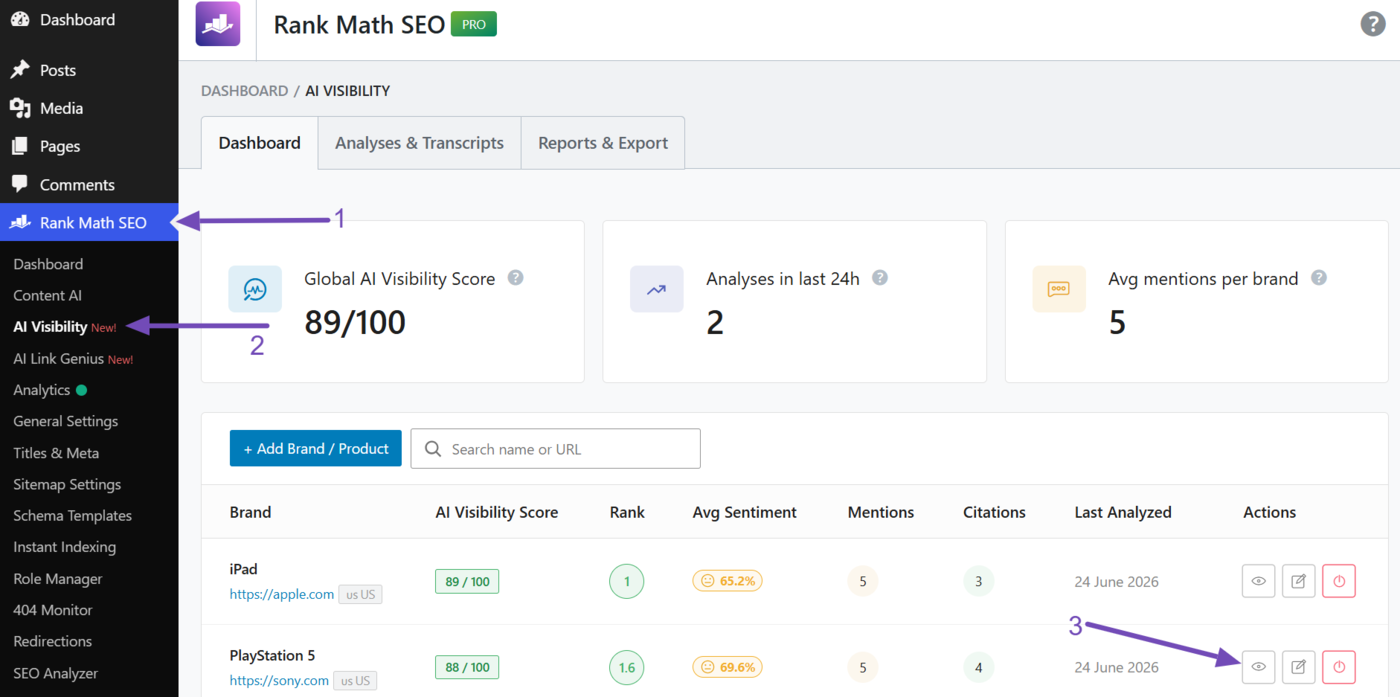Screen dimensions: 1400x697
Task: Click the PRO badge
Action: click(474, 24)
